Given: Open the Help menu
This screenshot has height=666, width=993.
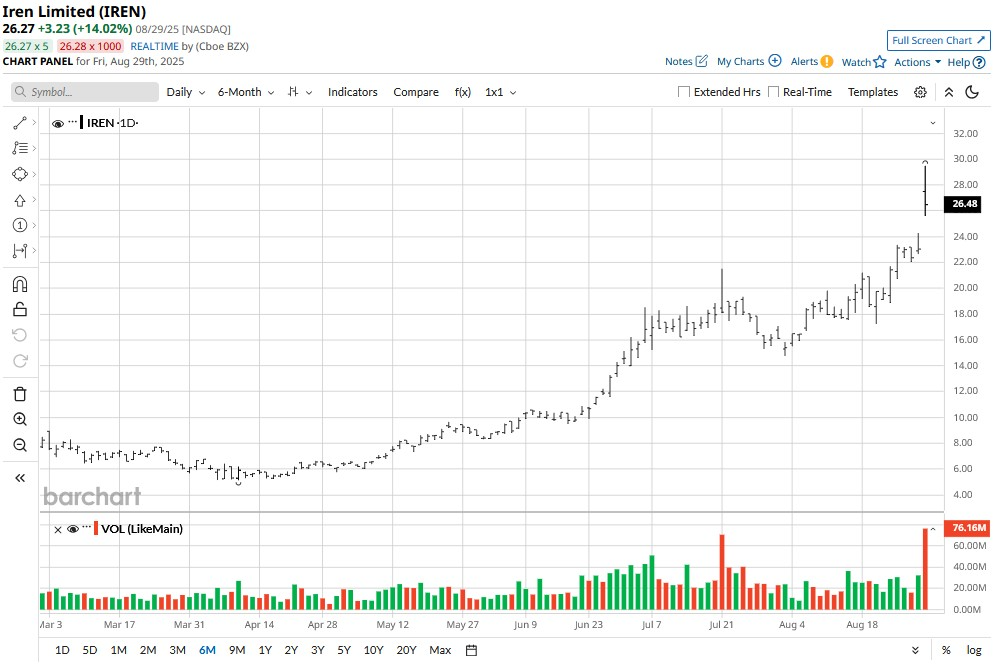Looking at the screenshot, I should pos(966,62).
